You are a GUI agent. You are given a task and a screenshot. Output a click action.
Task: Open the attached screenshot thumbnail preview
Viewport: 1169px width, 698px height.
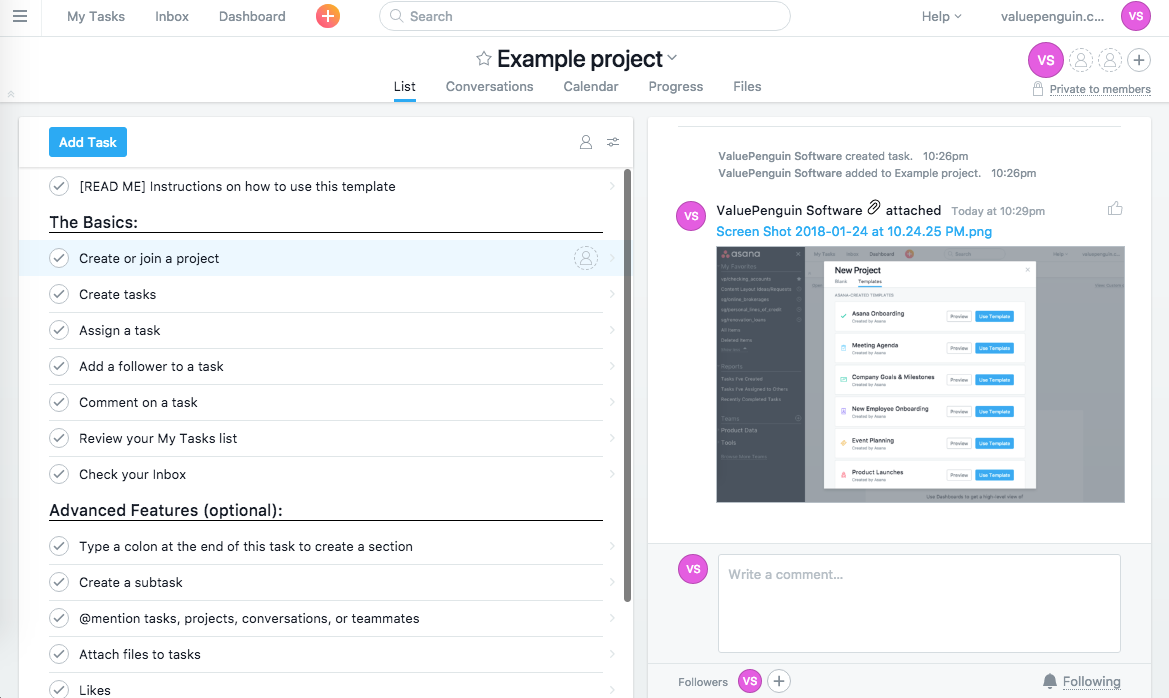coord(920,374)
